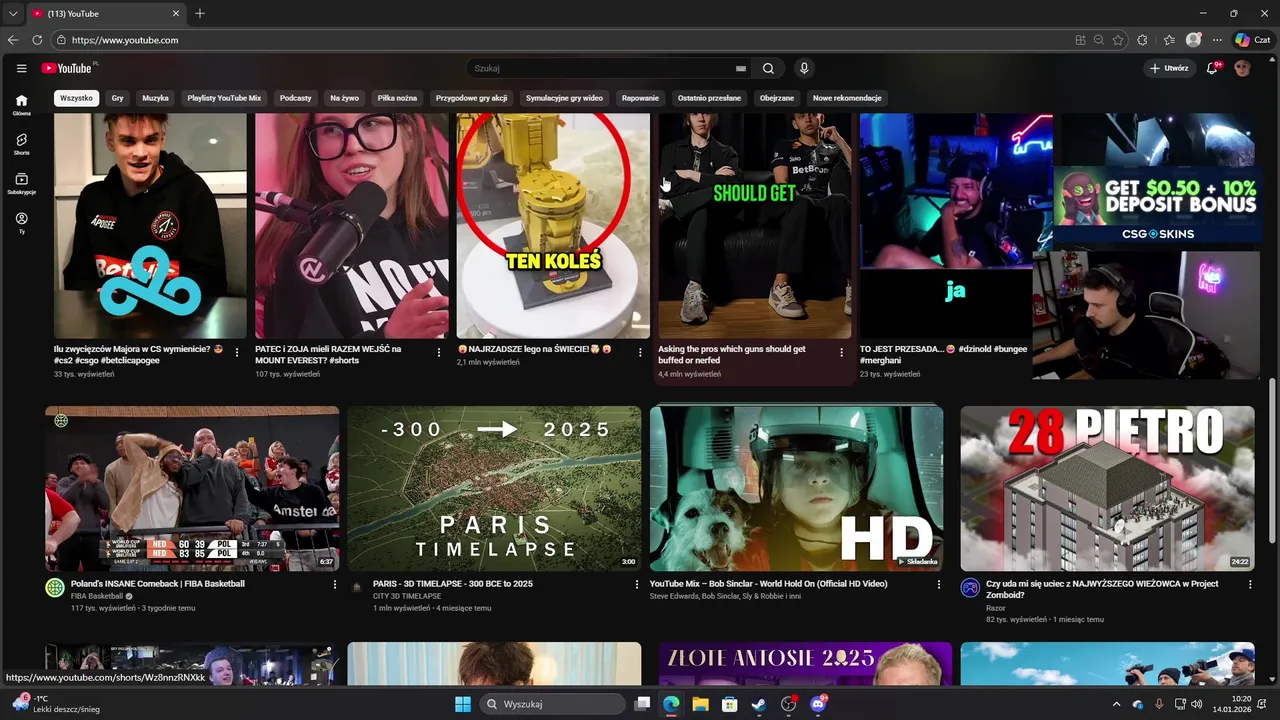Select Playlisty YouTube Mix chip
The image size is (1280, 720).
[x=224, y=98]
